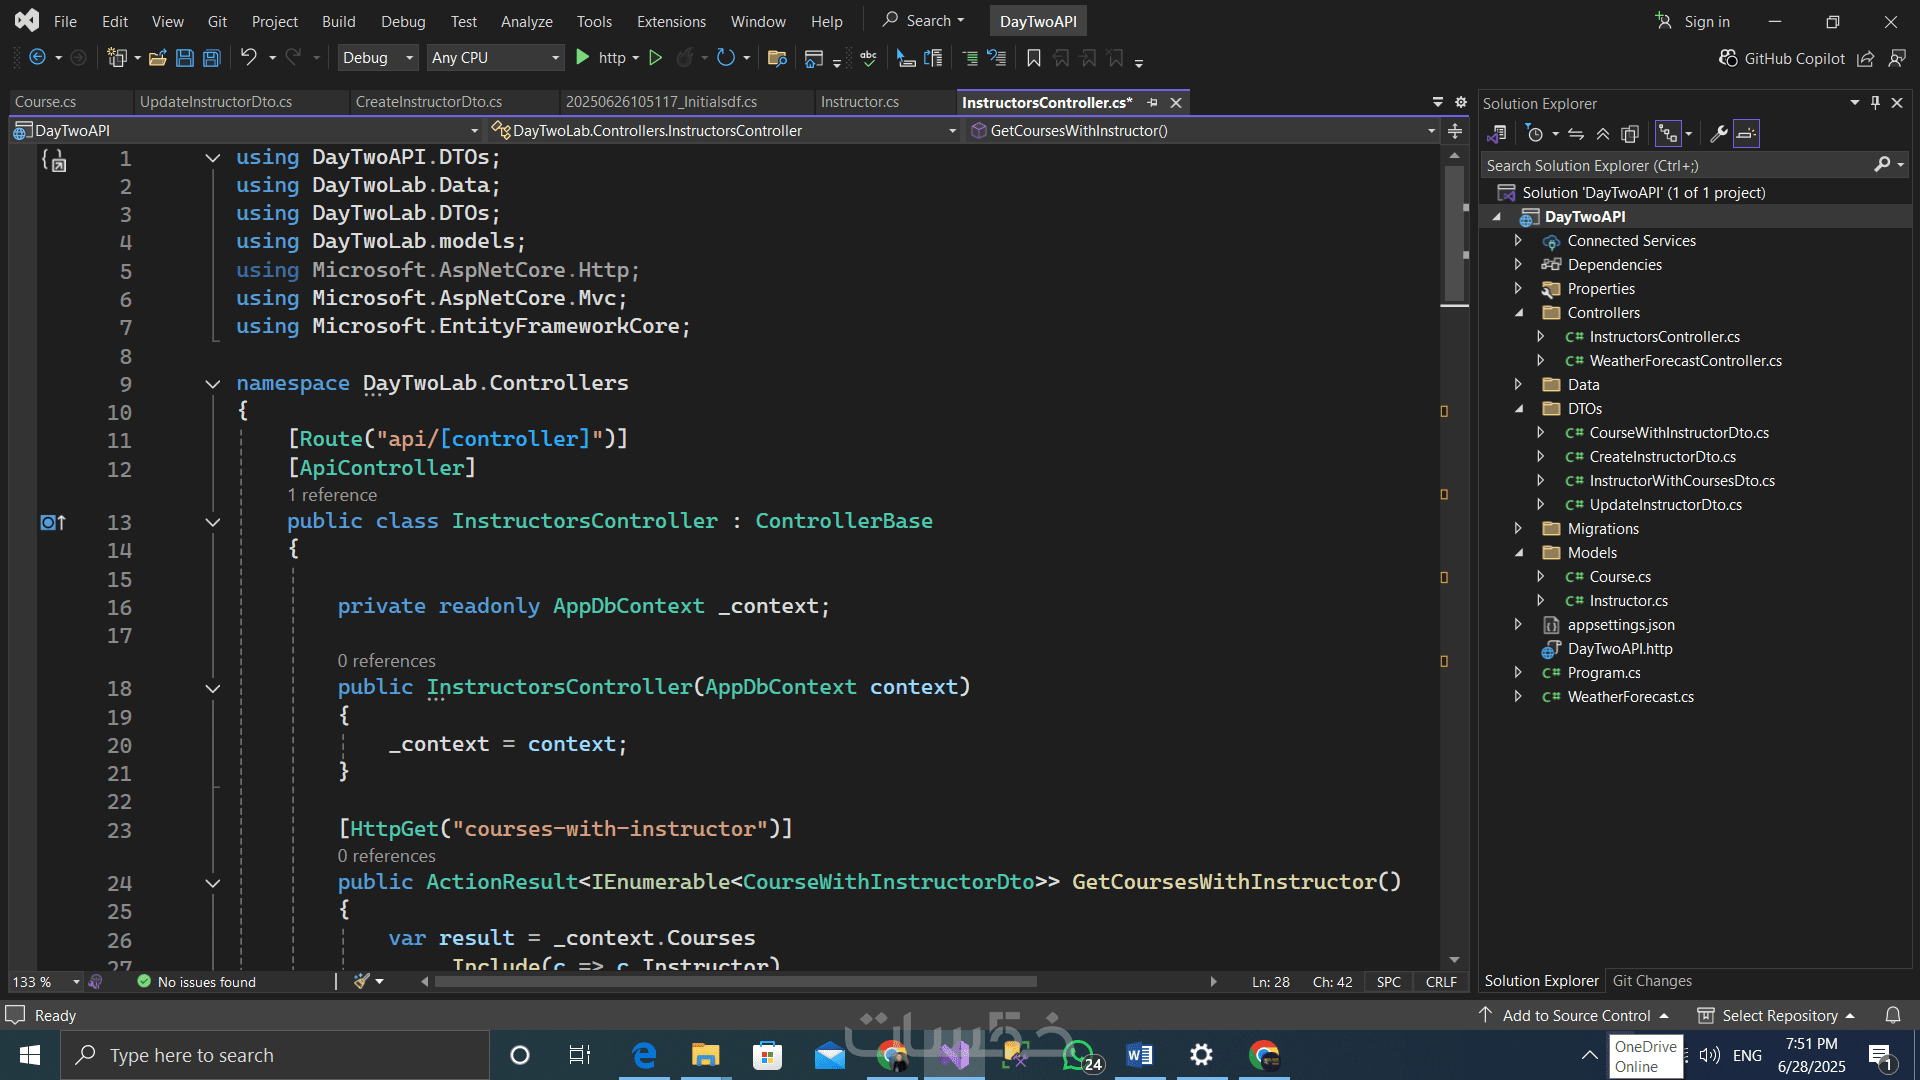
Task: Click the Undo arrow icon
Action: [x=248, y=58]
